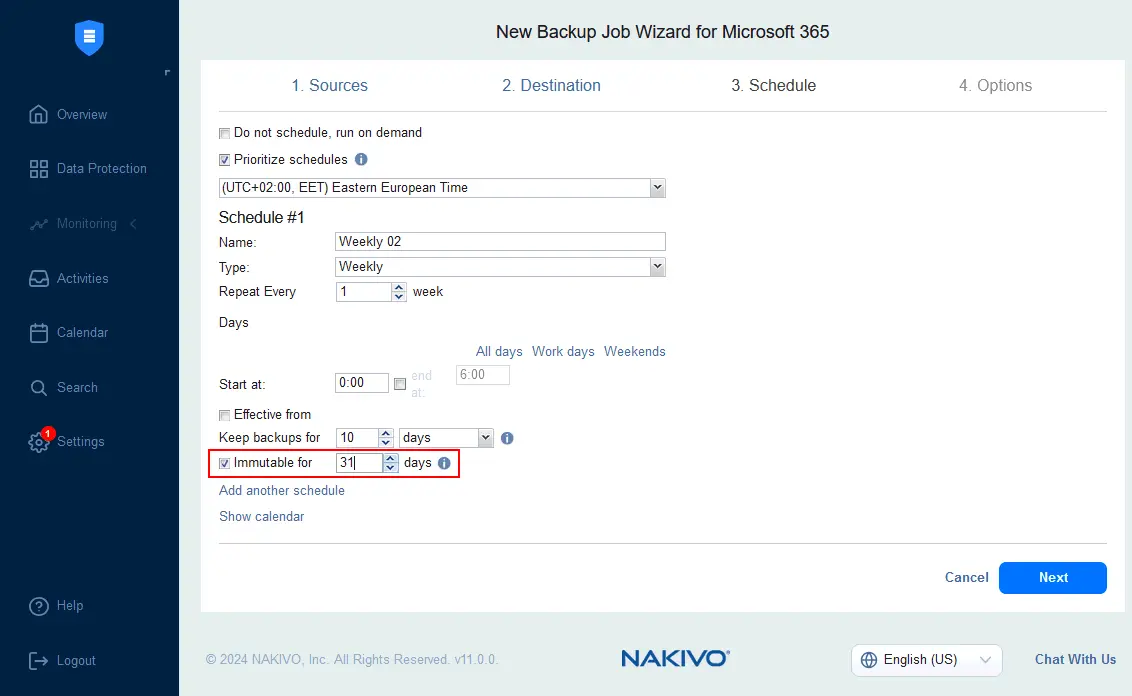Open the time zone dropdown
Screen dimensions: 1132x696
pos(657,188)
